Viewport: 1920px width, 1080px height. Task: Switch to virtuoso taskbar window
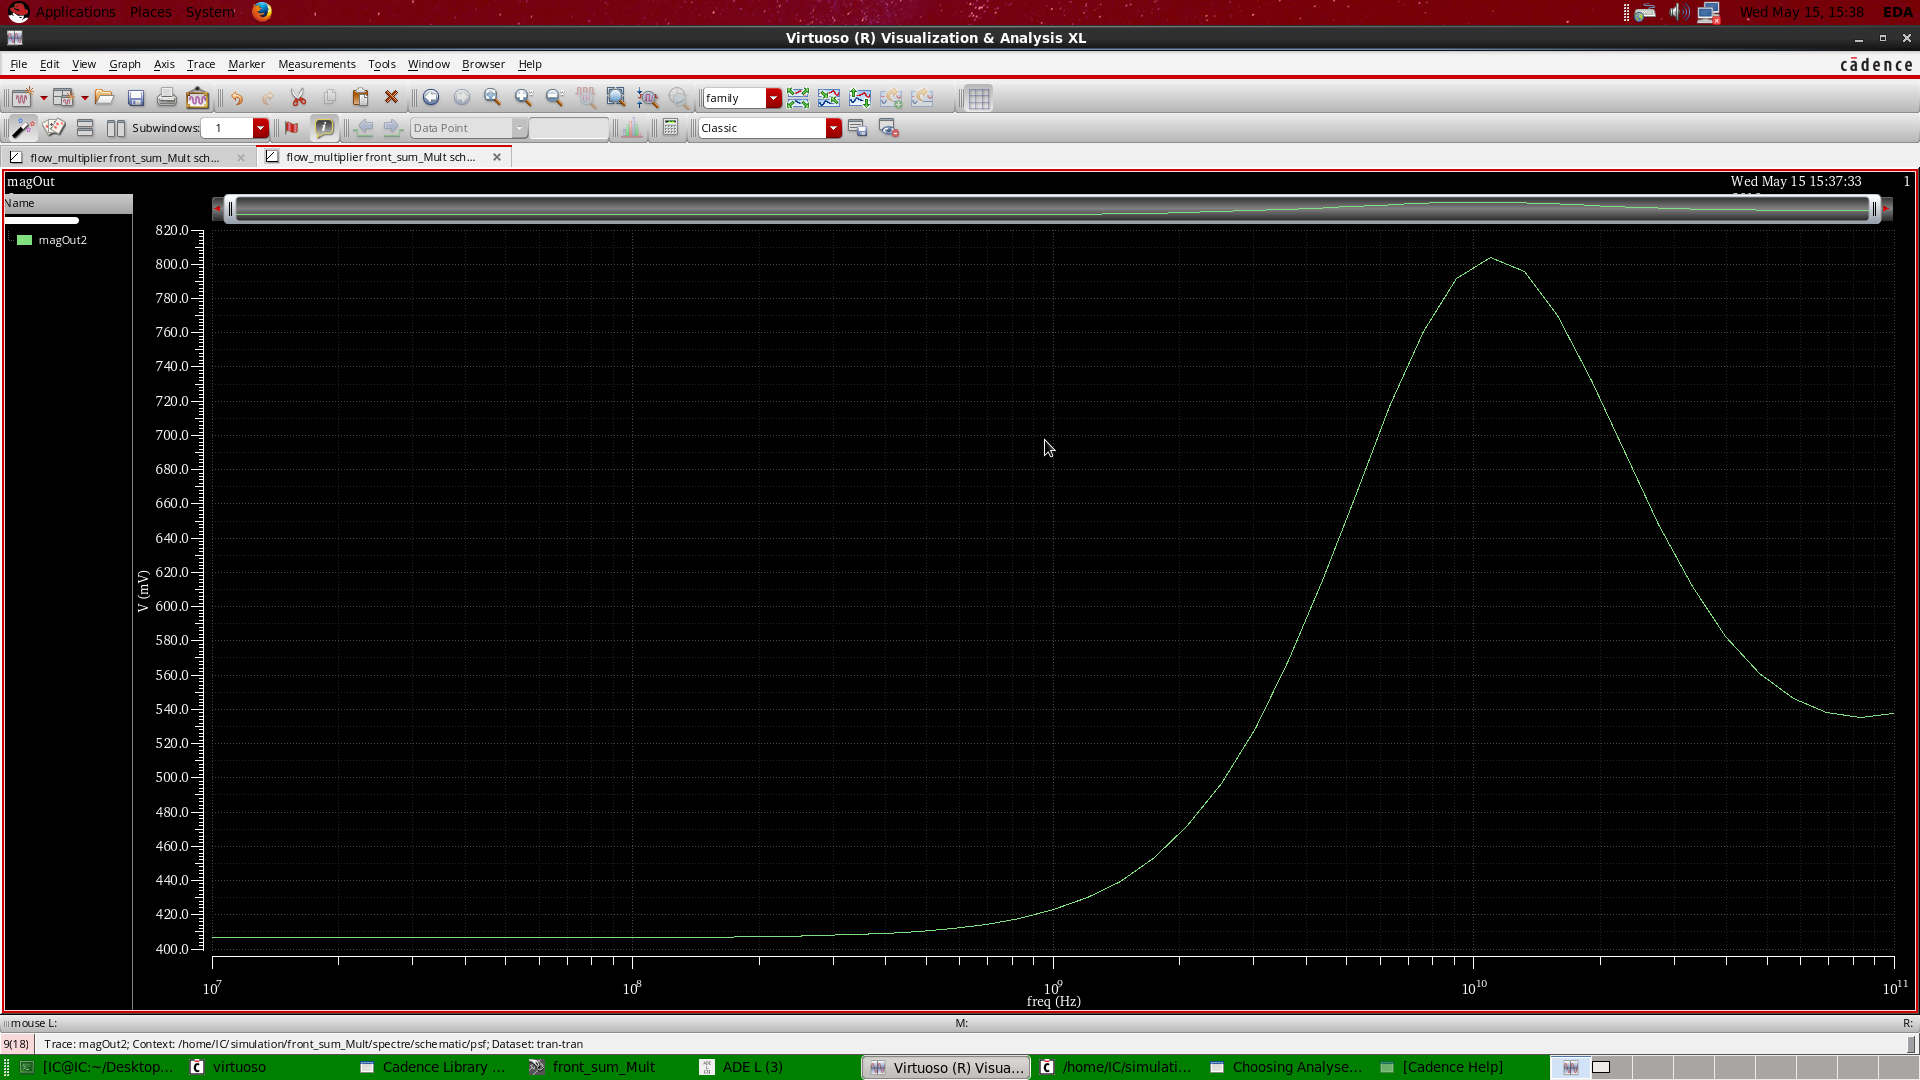239,1067
